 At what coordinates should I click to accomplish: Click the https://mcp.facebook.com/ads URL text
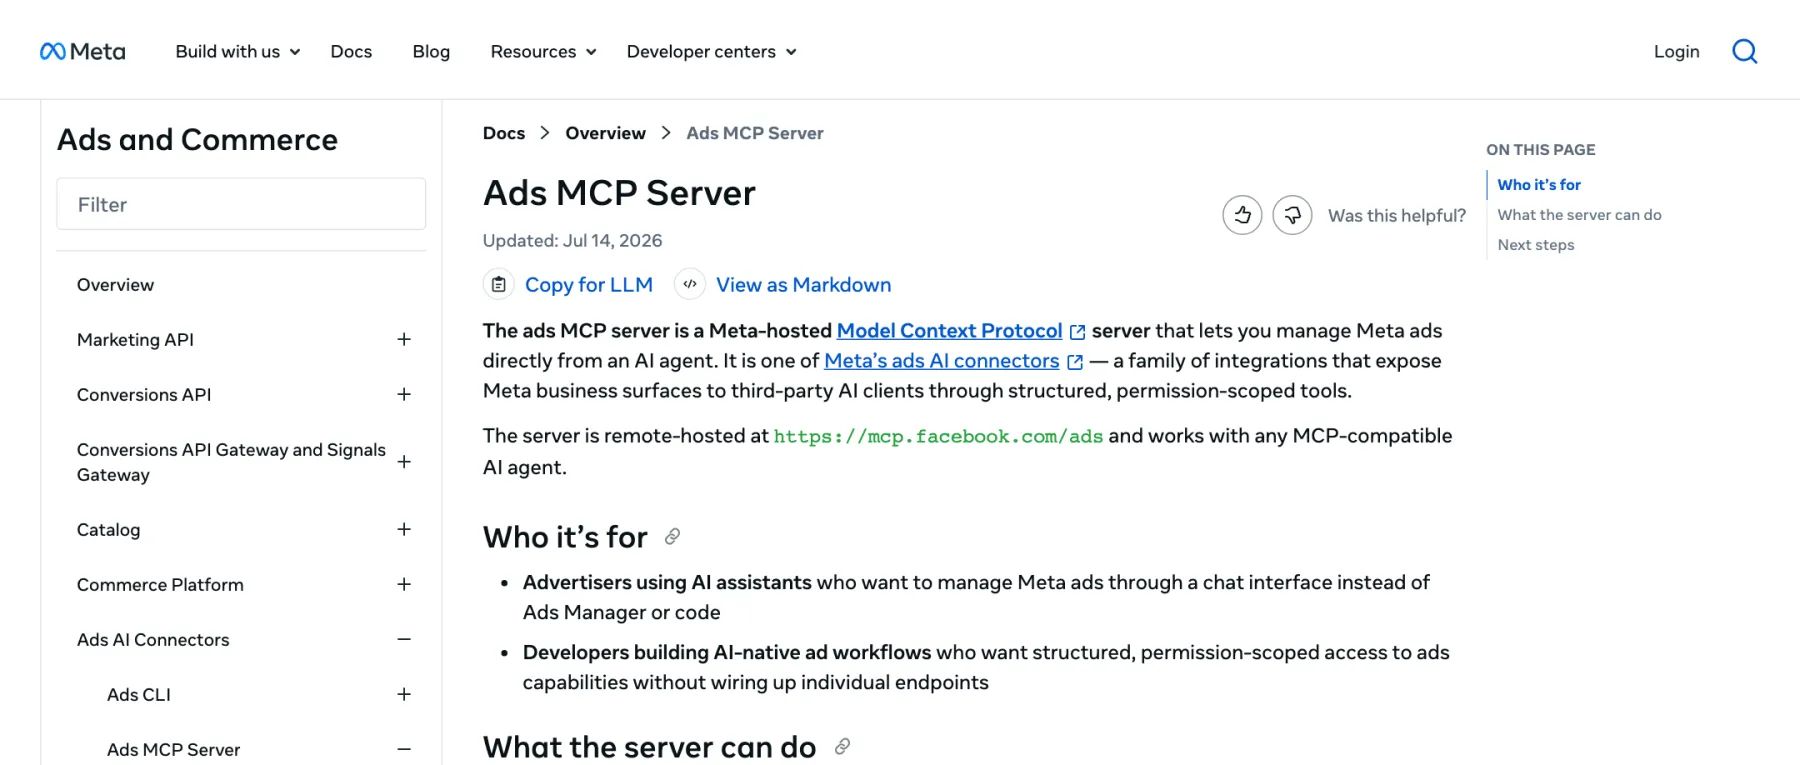pyautogui.click(x=938, y=436)
